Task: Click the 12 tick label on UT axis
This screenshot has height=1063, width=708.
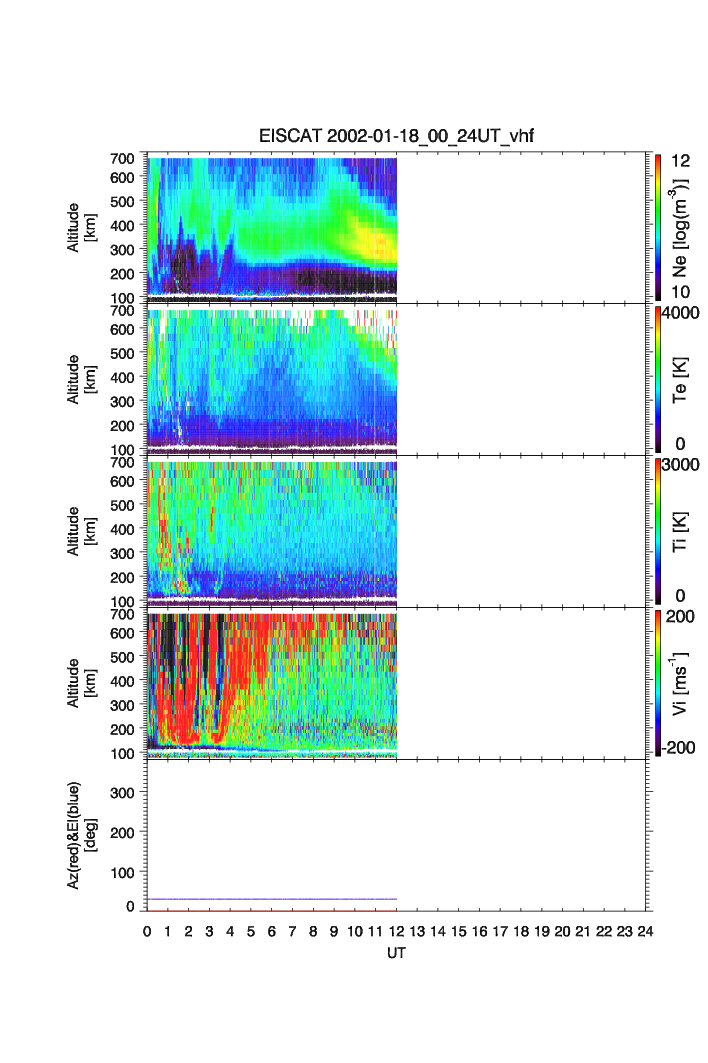Action: pos(397,932)
